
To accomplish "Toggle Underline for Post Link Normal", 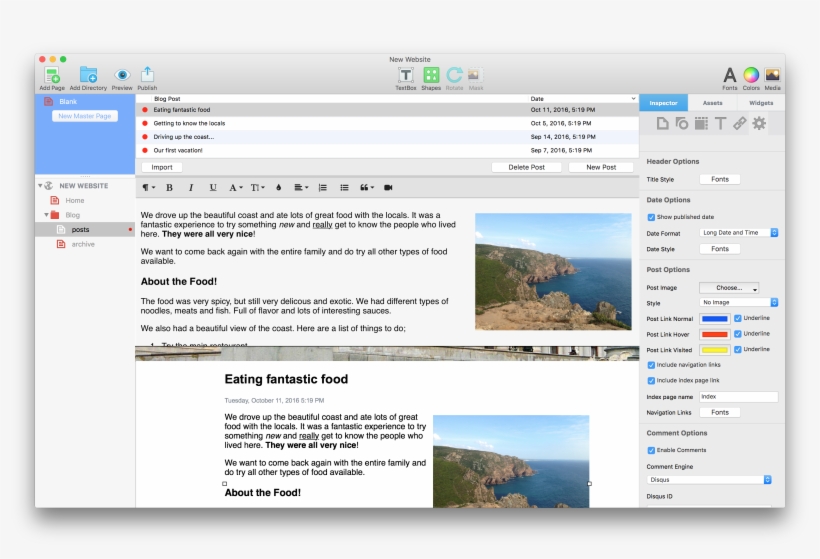I will [737, 318].
